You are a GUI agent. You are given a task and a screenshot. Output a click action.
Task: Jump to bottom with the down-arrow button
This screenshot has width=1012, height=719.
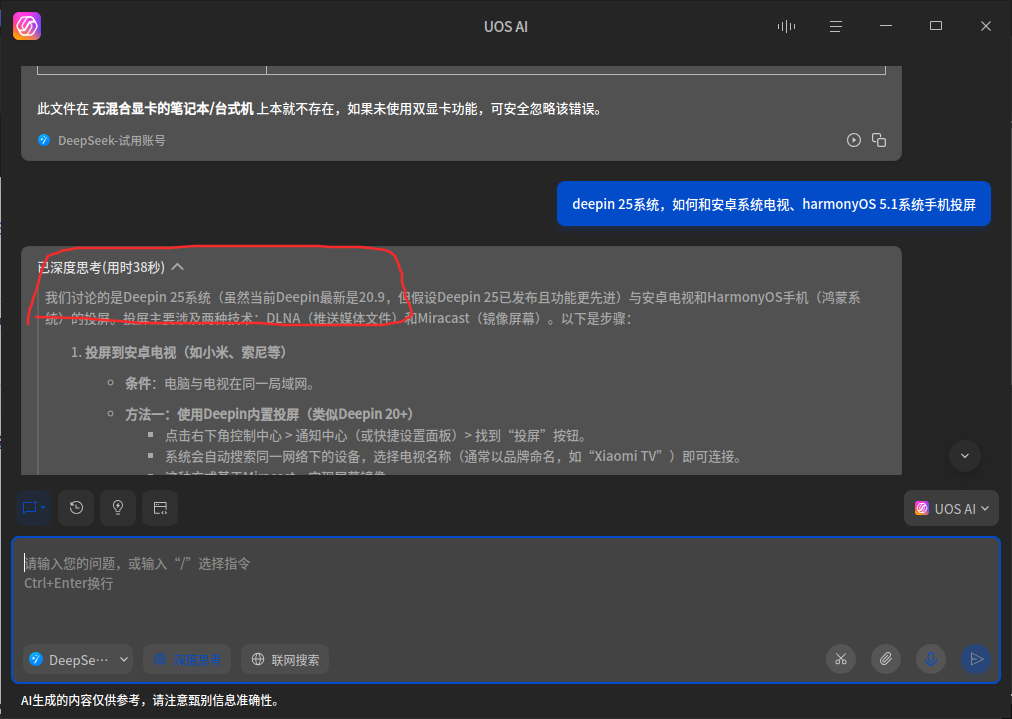point(965,456)
